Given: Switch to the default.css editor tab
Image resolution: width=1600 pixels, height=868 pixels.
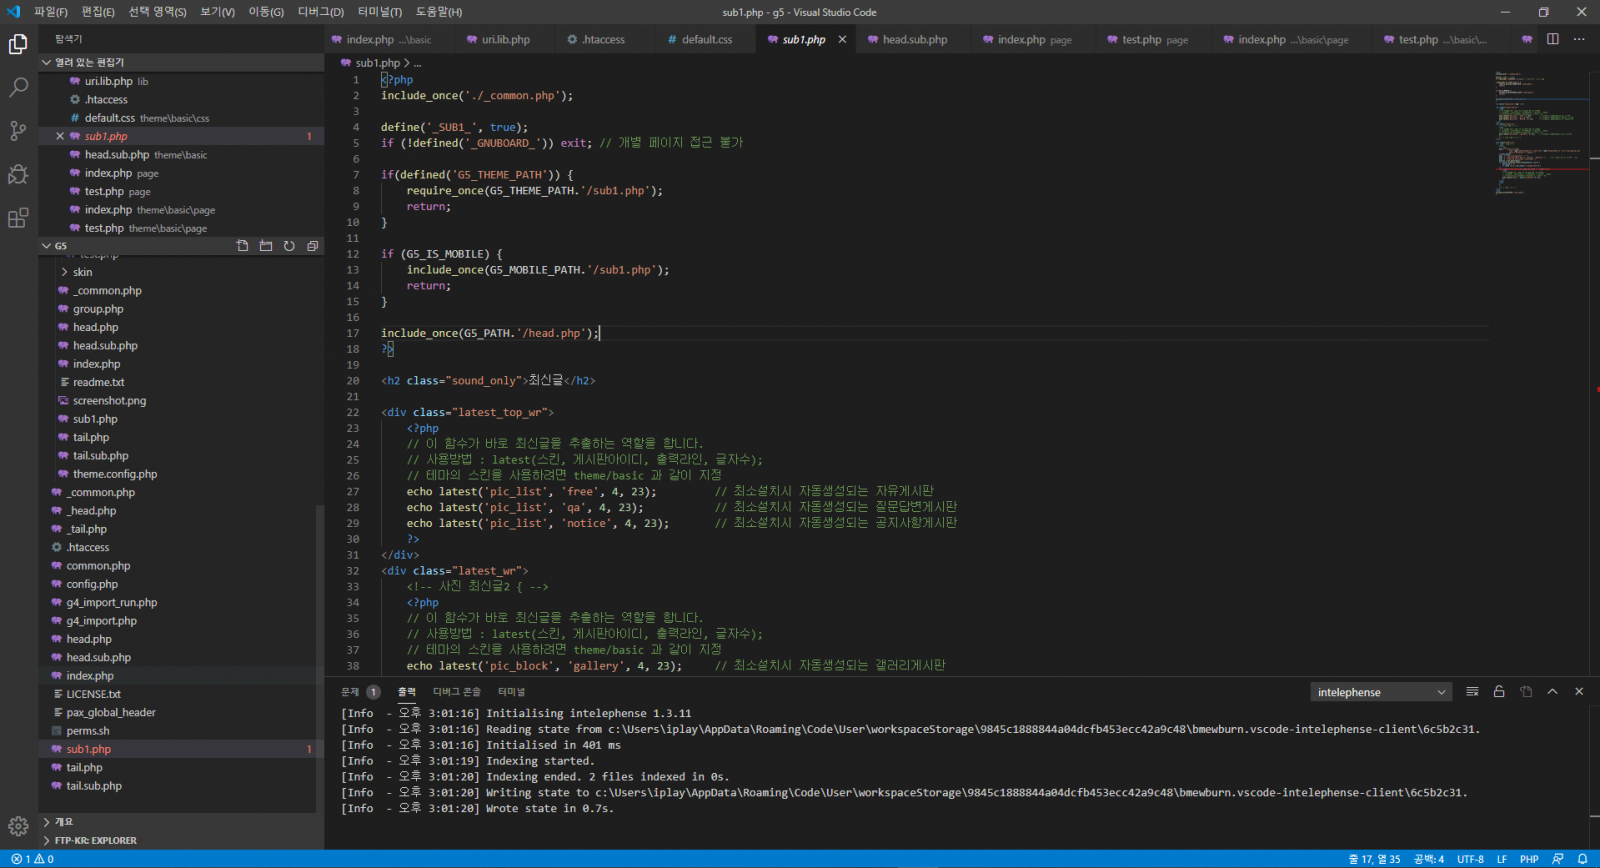Looking at the screenshot, I should tap(706, 40).
